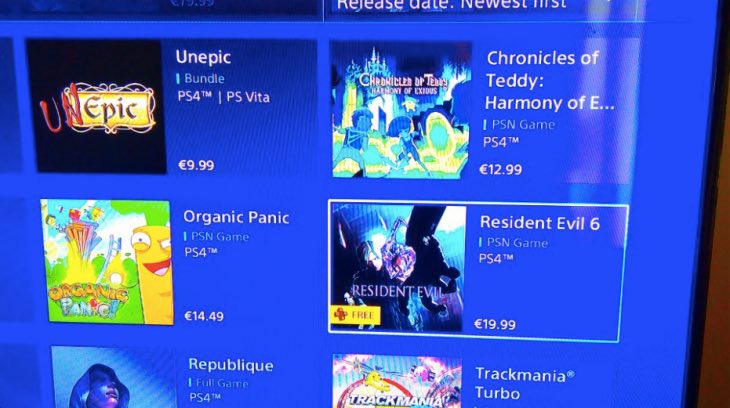
Task: Click the €12.99 price on Chronicles of Teddy
Action: pos(500,170)
